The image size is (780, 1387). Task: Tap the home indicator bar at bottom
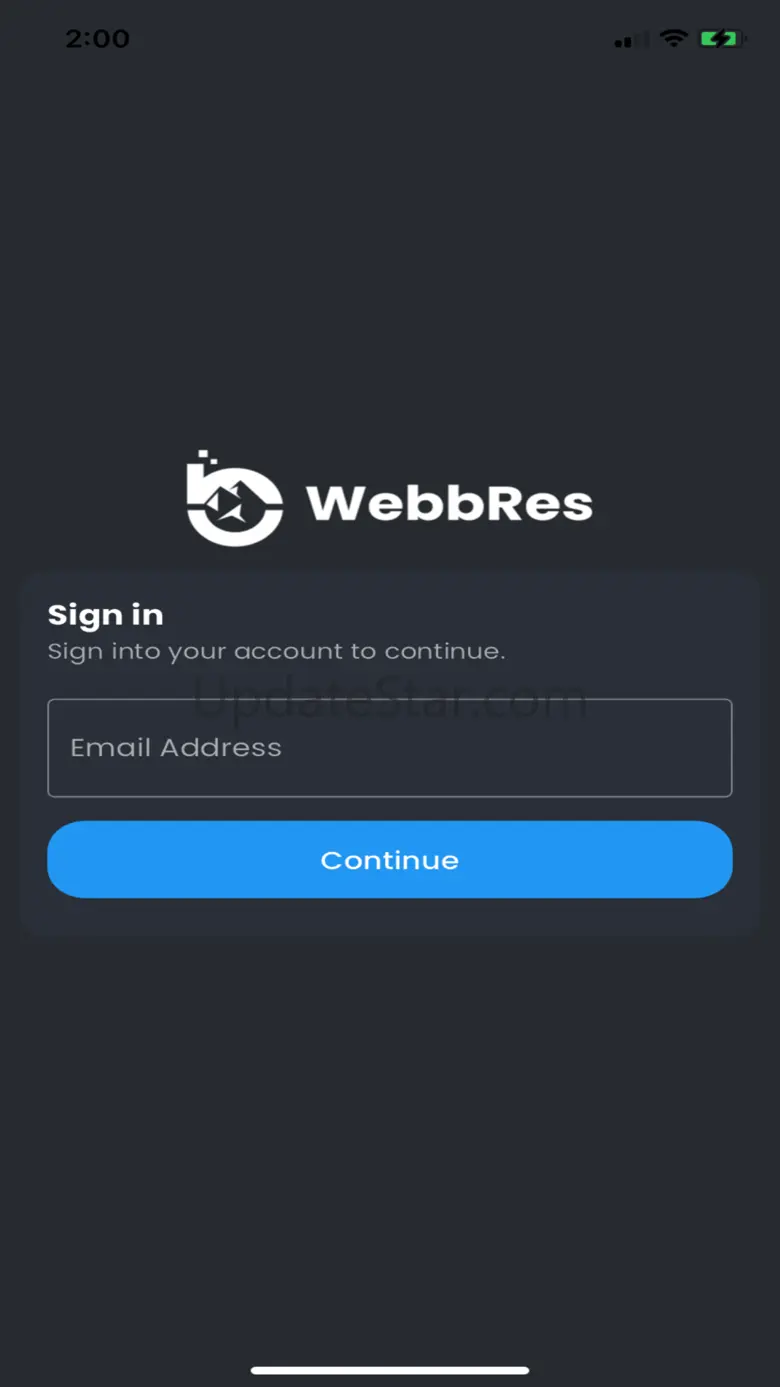[390, 1370]
